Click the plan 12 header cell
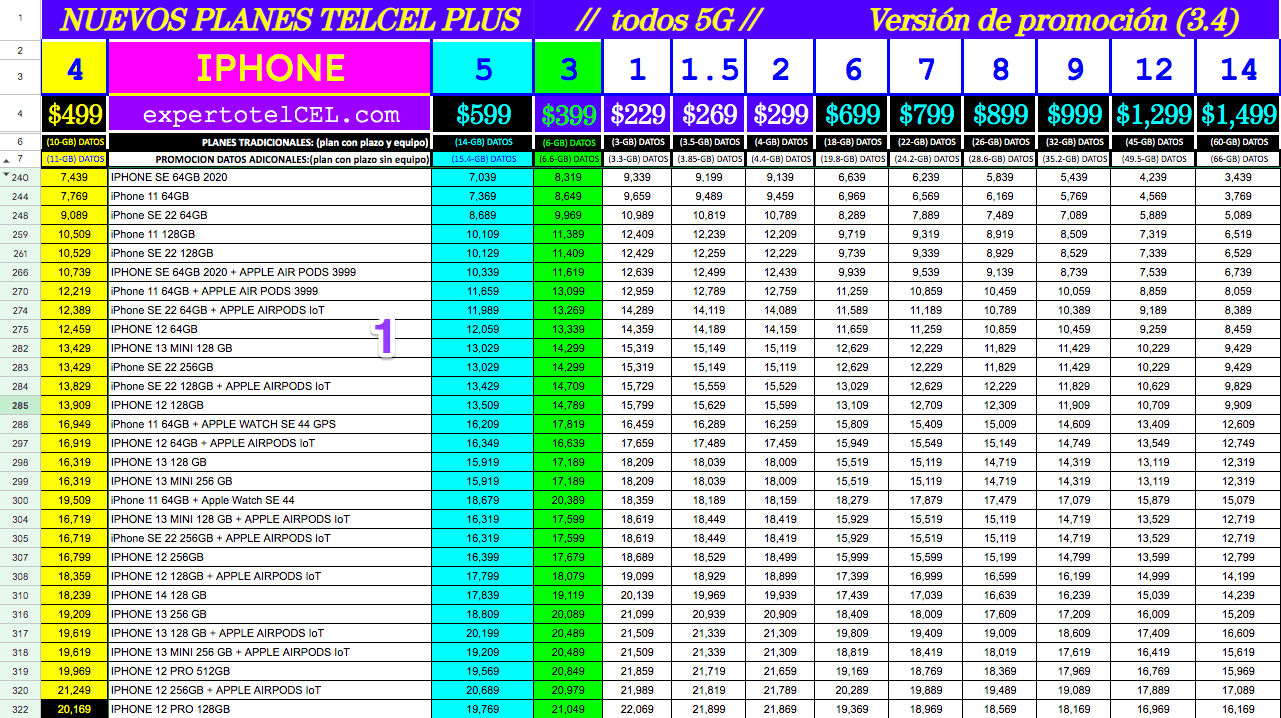The height and width of the screenshot is (718, 1281). 1154,67
